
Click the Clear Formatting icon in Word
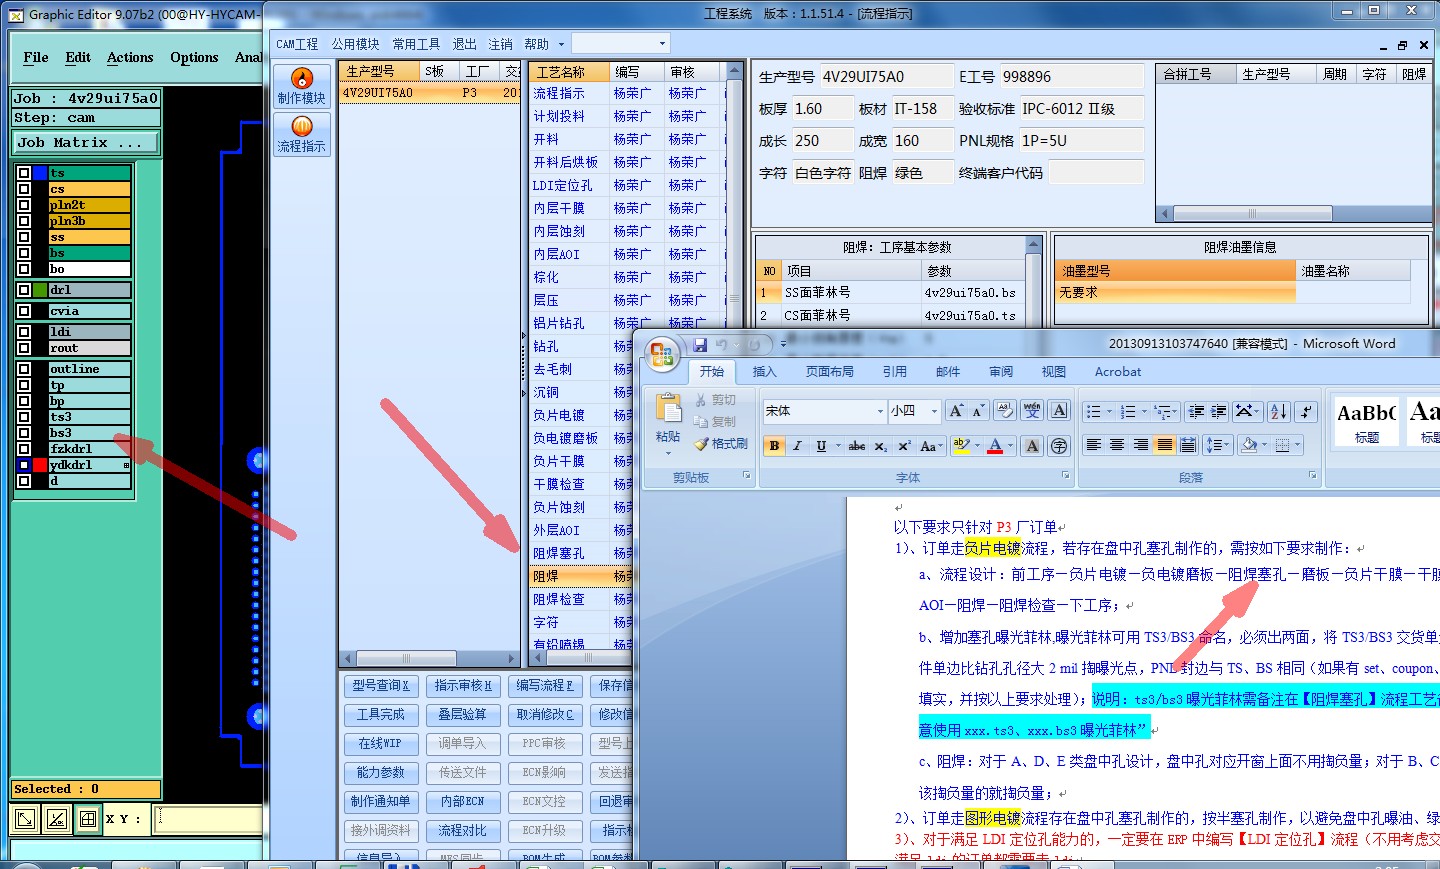pos(1005,411)
